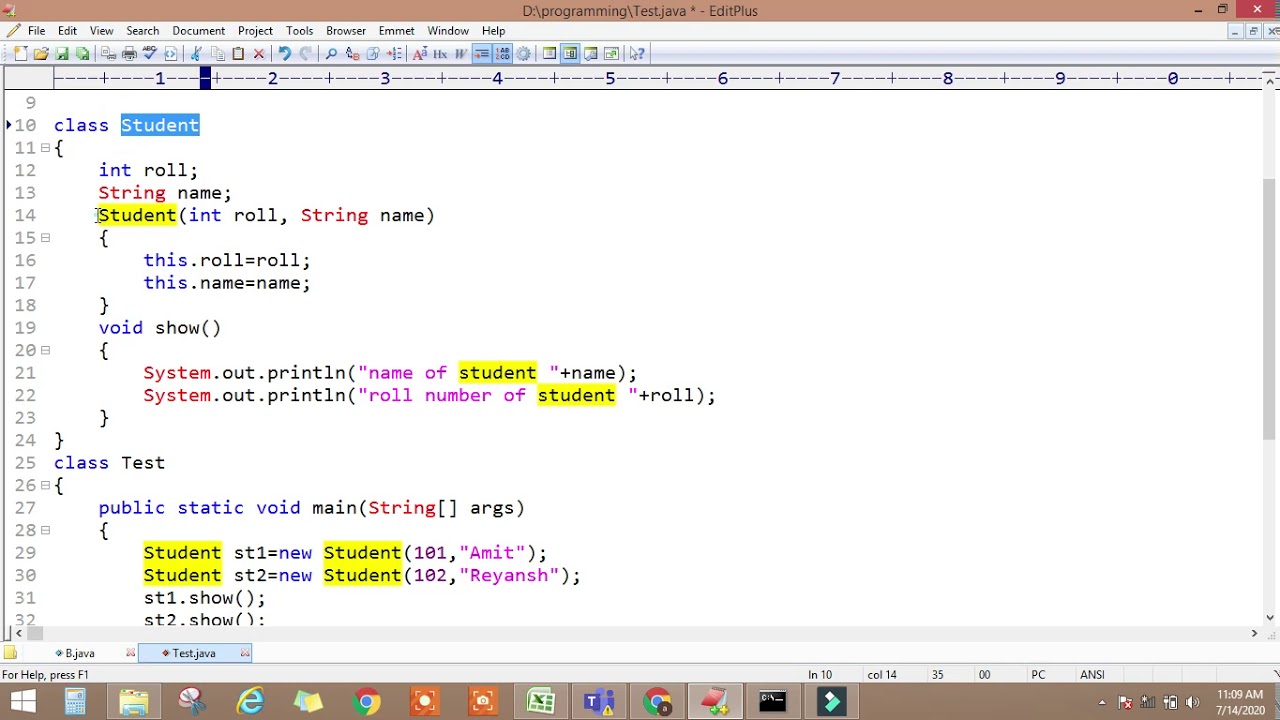Toggle Word Wrap (W) in toolbar

(x=460, y=53)
